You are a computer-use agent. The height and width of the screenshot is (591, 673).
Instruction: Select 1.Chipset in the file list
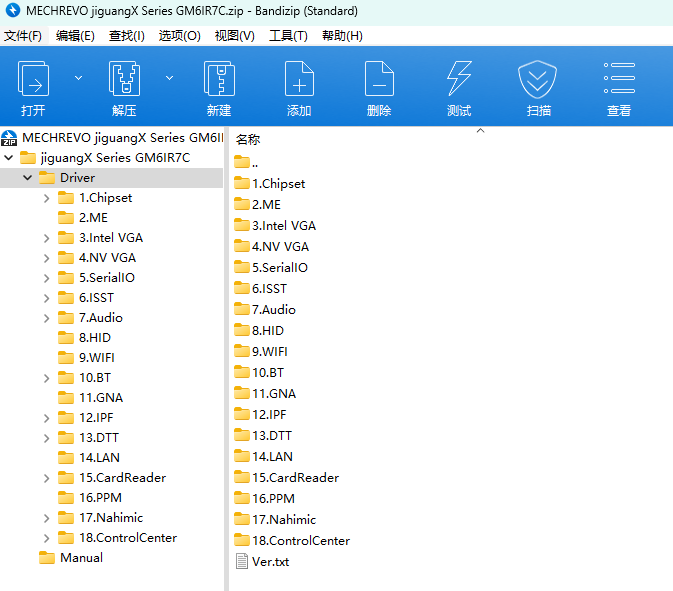[x=270, y=184]
